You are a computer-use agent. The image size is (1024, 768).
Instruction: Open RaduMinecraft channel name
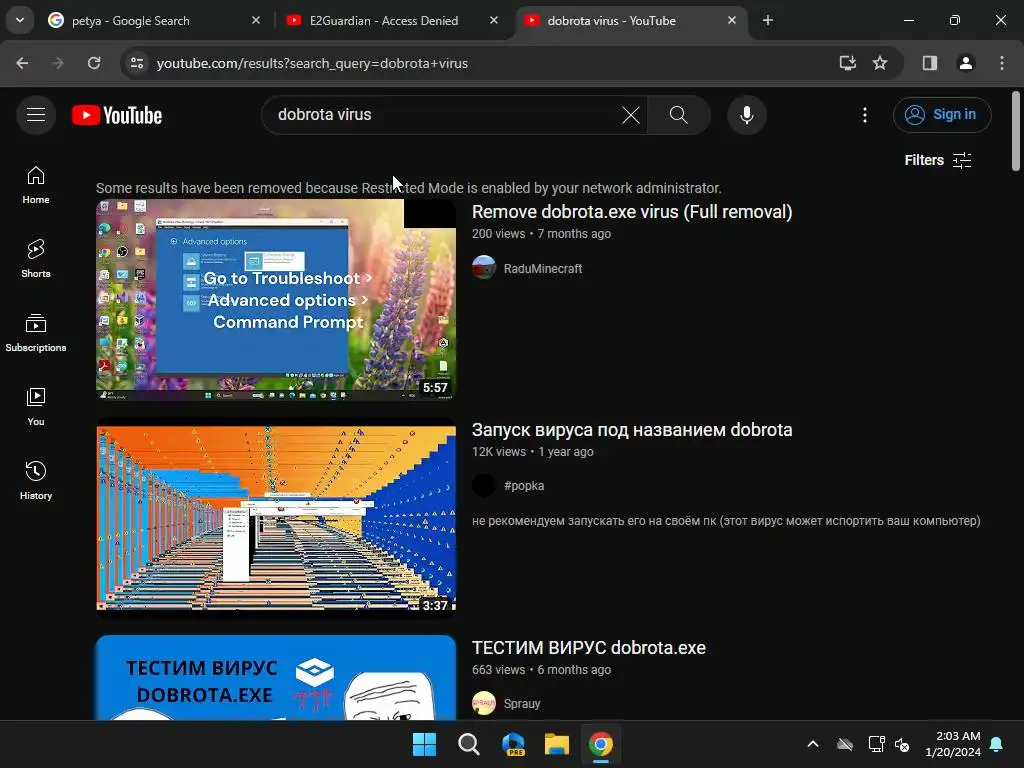click(x=543, y=268)
